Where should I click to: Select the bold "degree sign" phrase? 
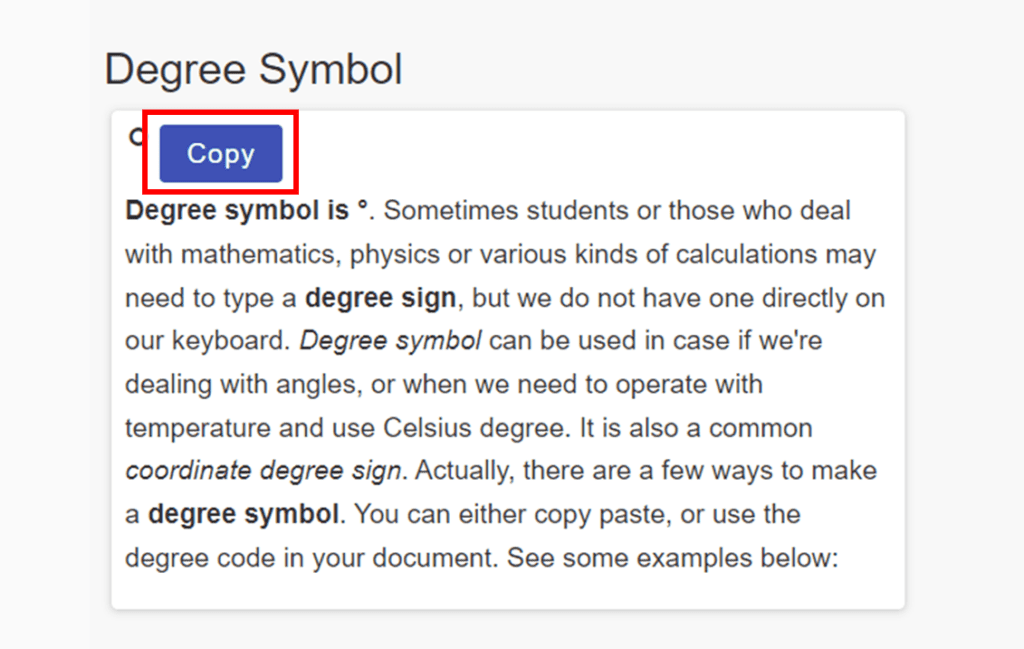(380, 298)
